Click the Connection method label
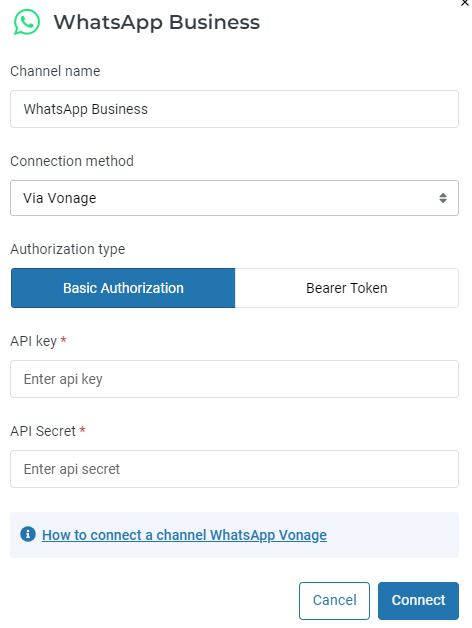The width and height of the screenshot is (472, 628). tap(72, 161)
